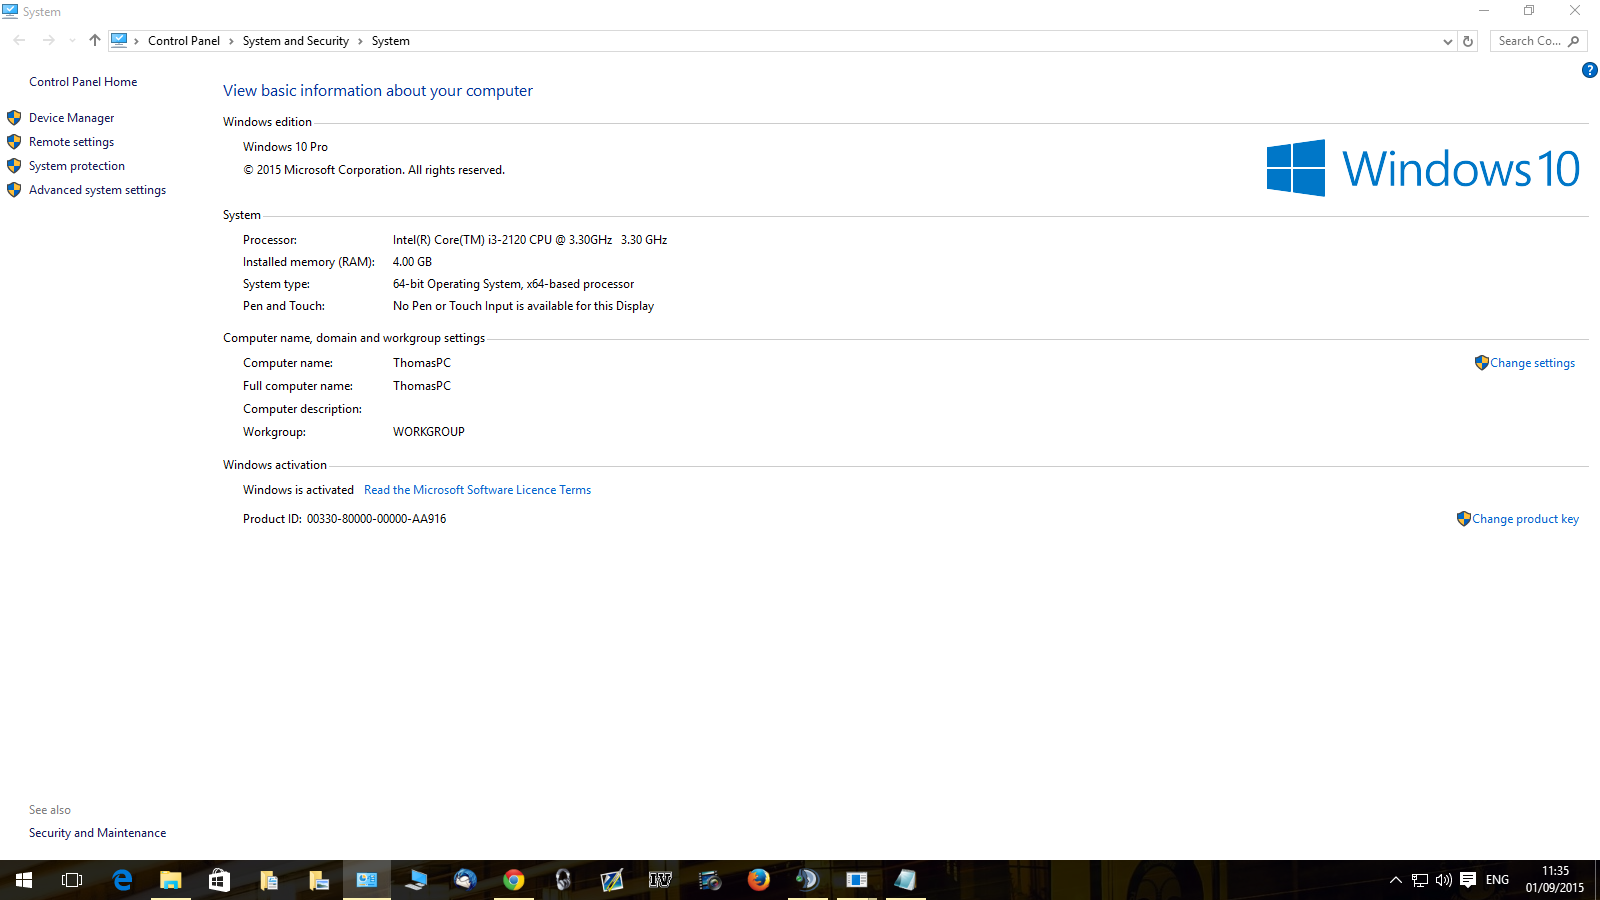1600x900 pixels.
Task: Click Change product key link
Action: click(x=1525, y=519)
